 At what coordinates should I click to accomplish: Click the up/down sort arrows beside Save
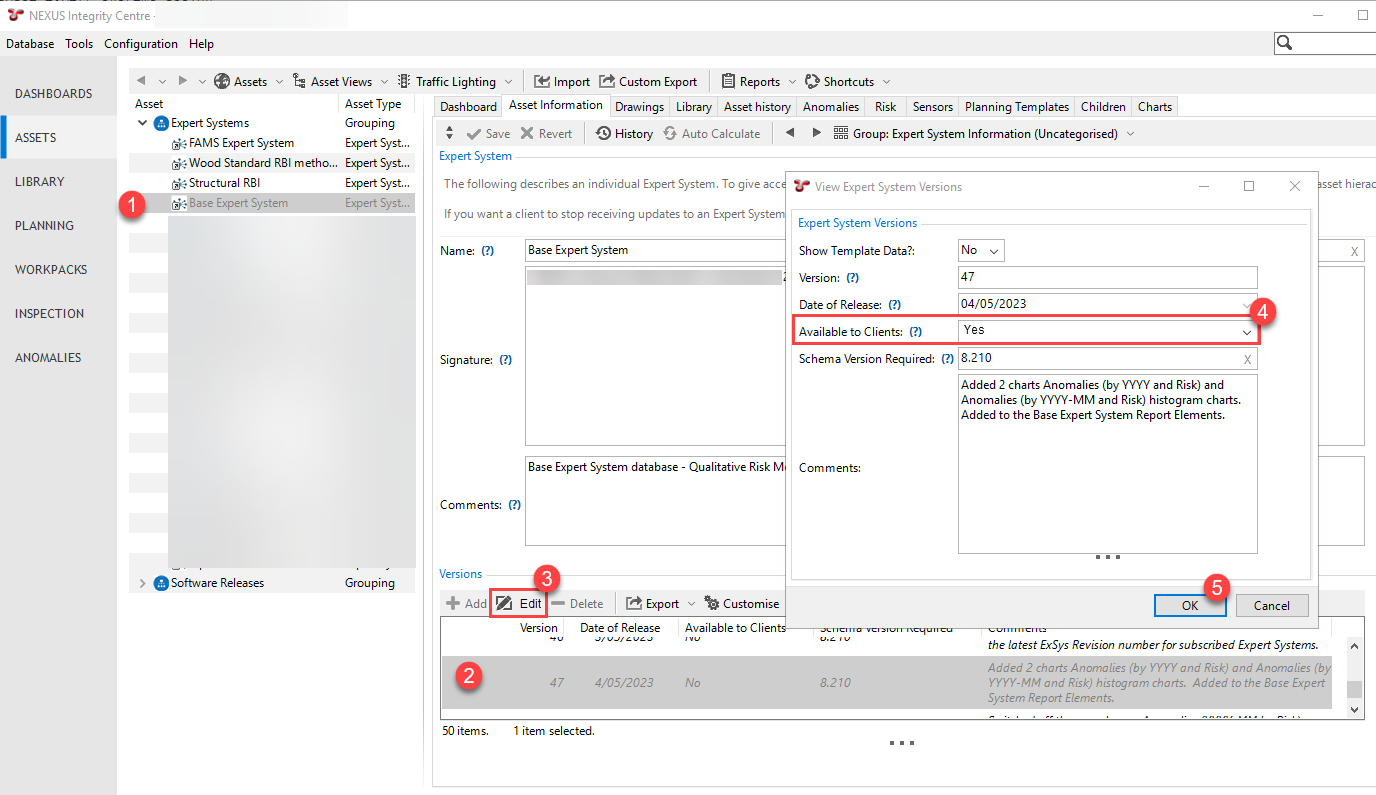tap(449, 133)
